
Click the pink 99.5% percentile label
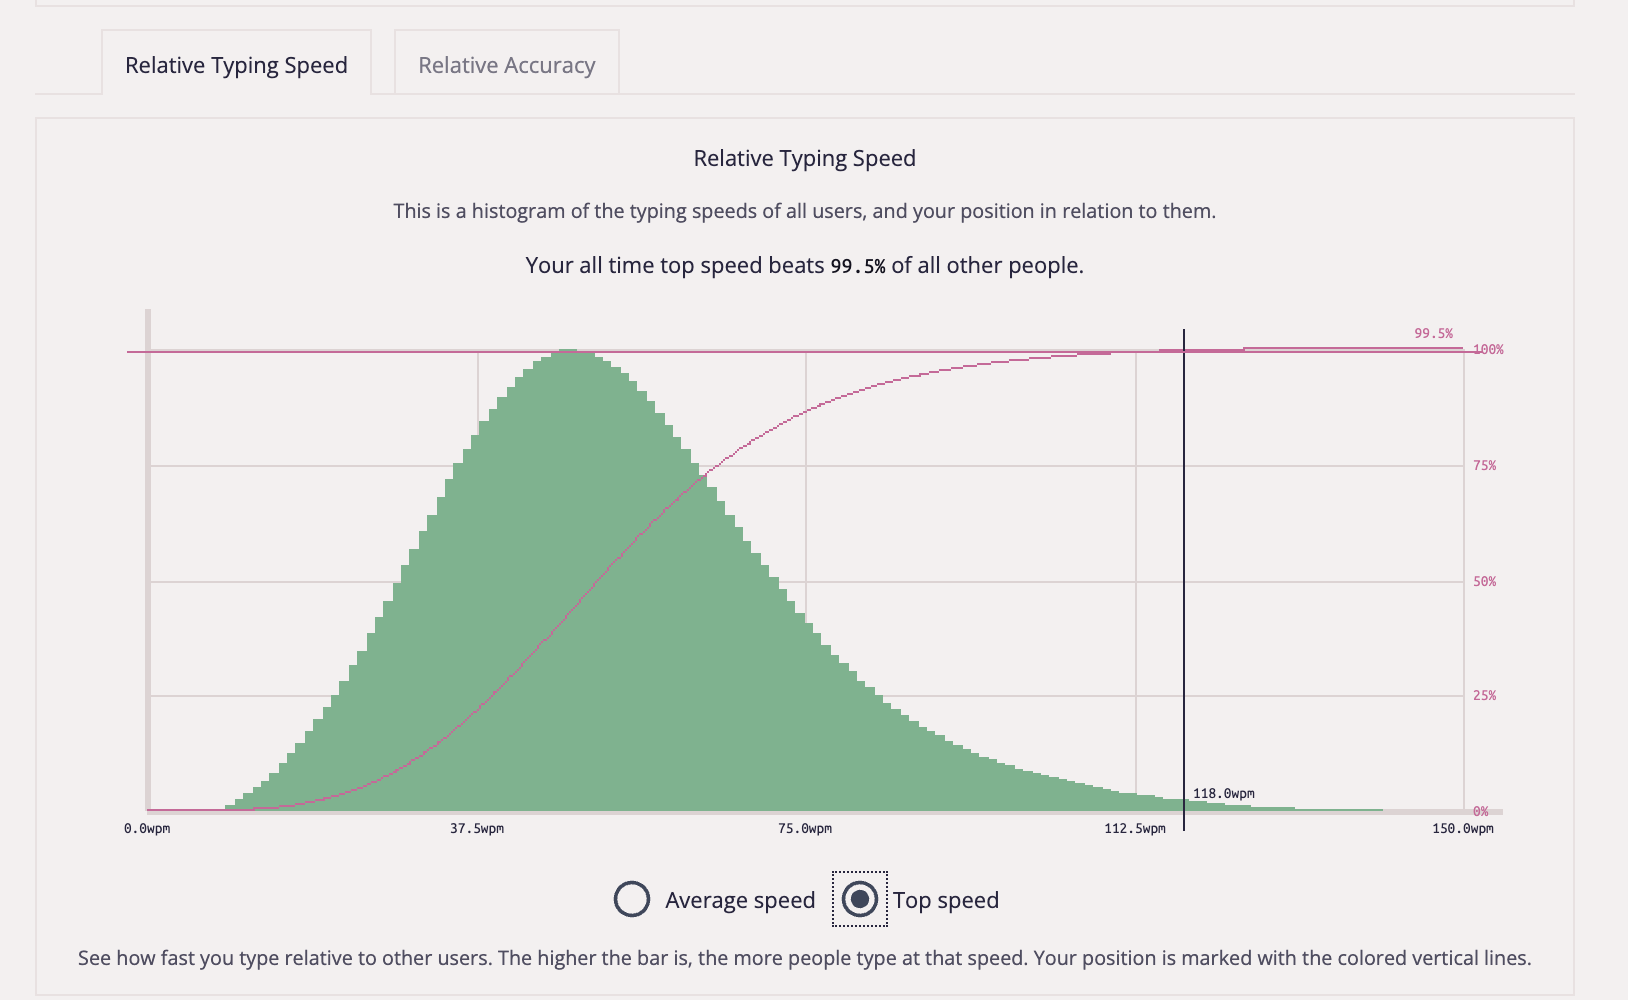click(1433, 334)
